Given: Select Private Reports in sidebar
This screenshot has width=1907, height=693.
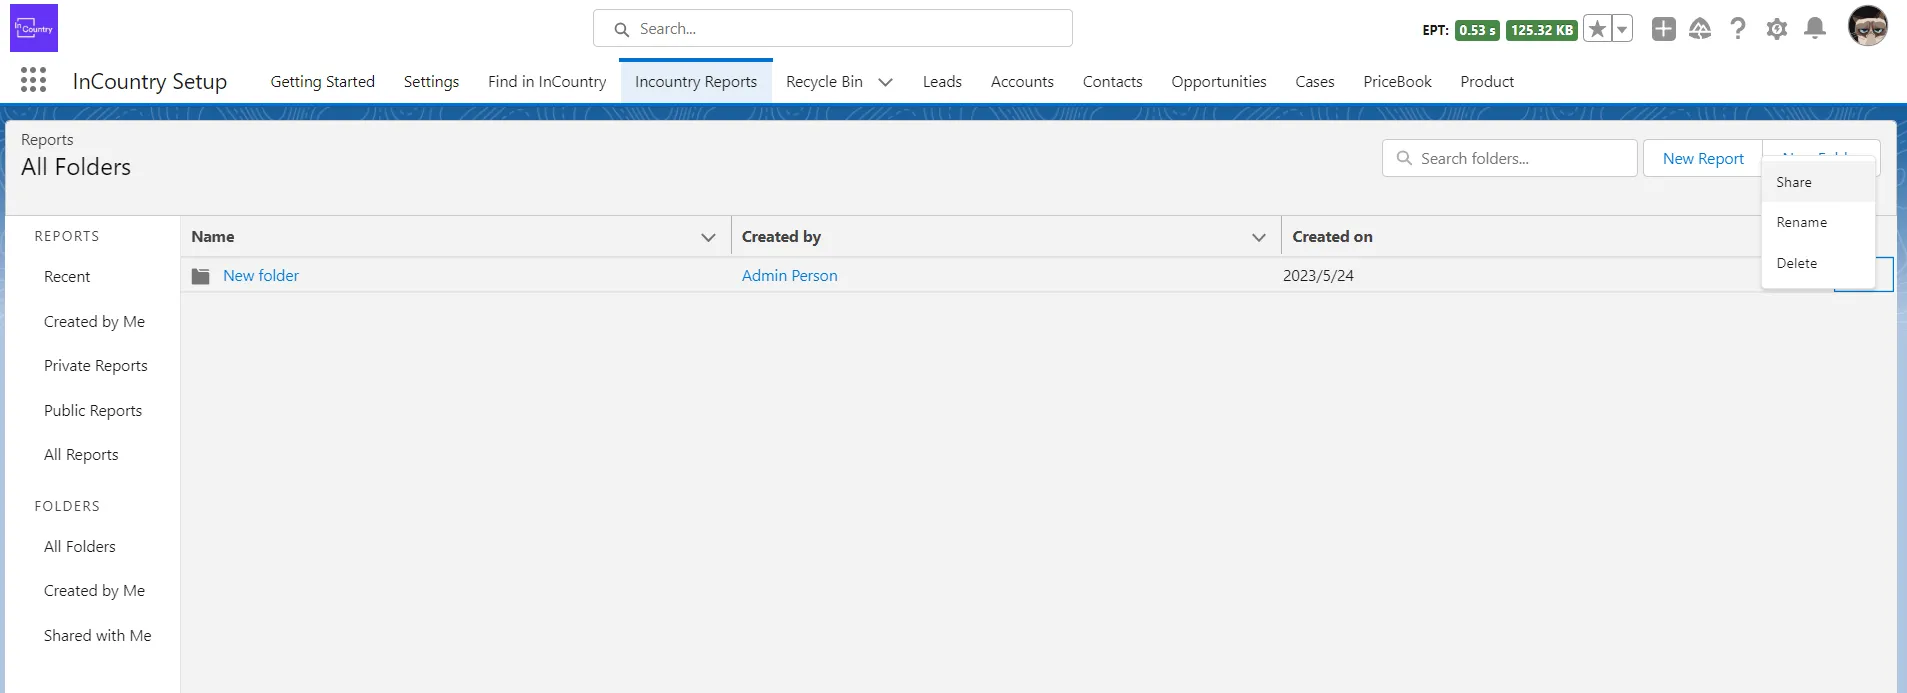Looking at the screenshot, I should [x=95, y=366].
